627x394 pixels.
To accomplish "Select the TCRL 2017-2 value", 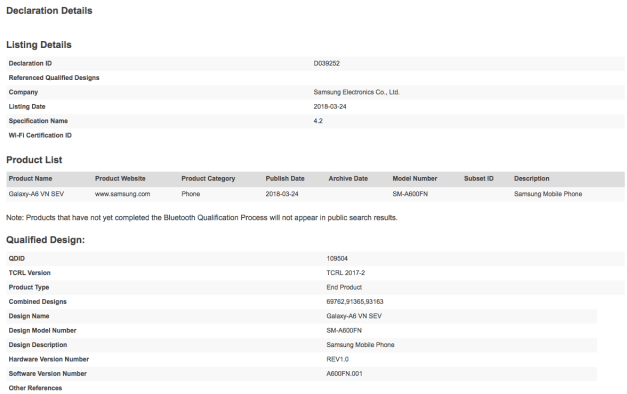I will [345, 273].
